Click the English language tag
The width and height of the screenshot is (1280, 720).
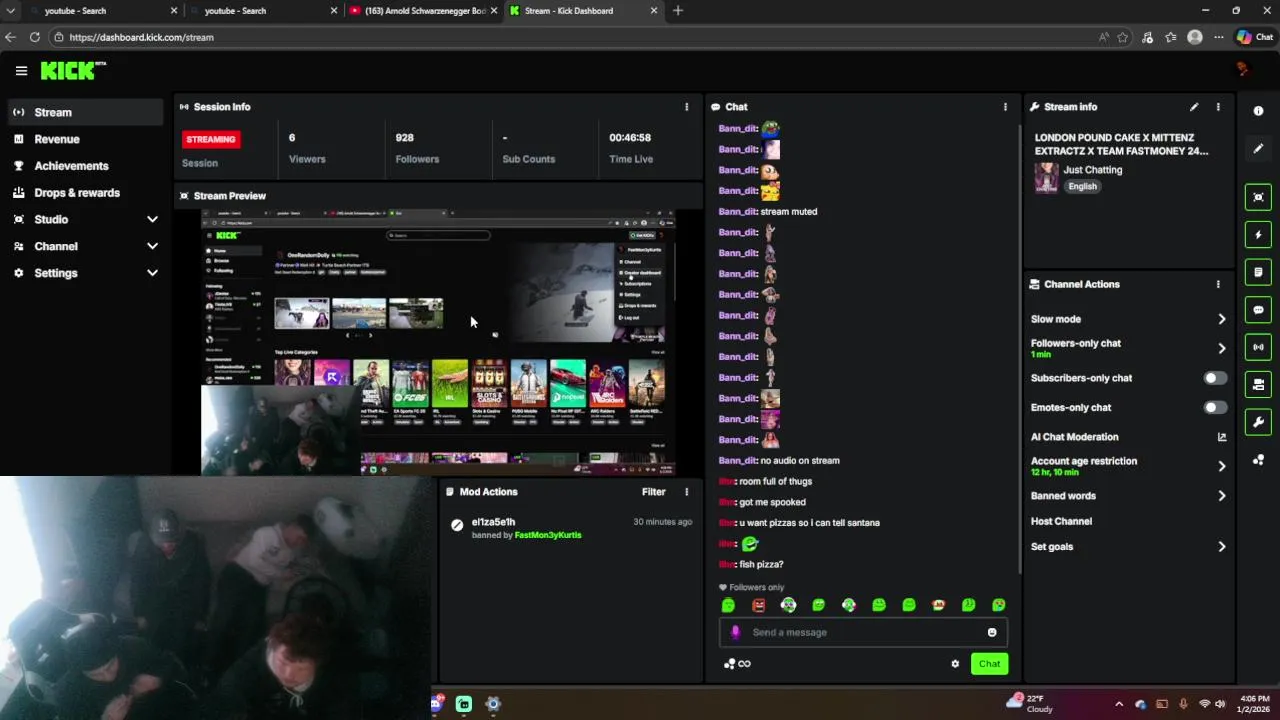pyautogui.click(x=1082, y=186)
